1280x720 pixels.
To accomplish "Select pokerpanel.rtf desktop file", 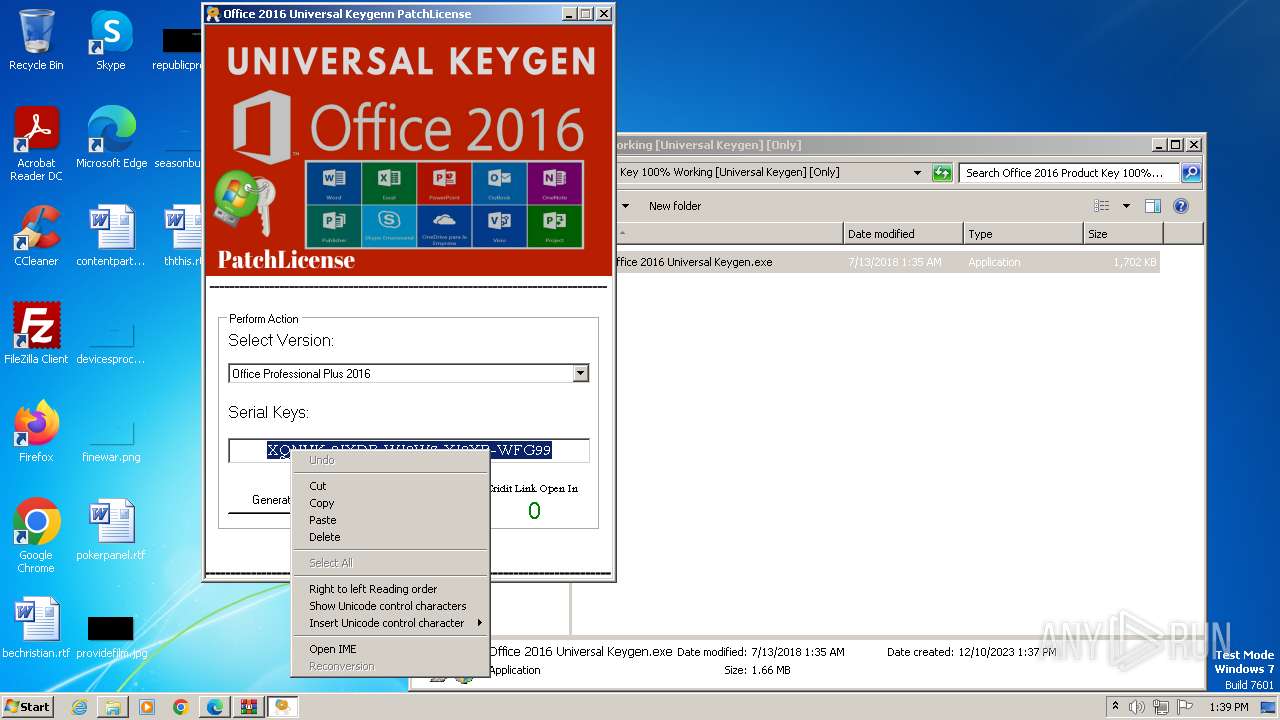I will [111, 530].
